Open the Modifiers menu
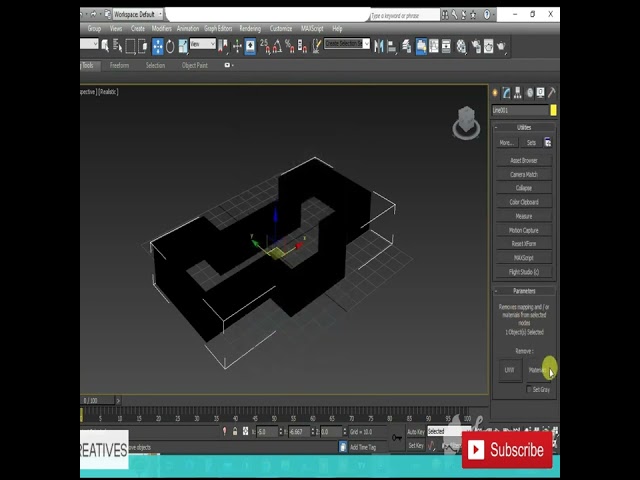Image resolution: width=640 pixels, height=480 pixels. click(162, 29)
